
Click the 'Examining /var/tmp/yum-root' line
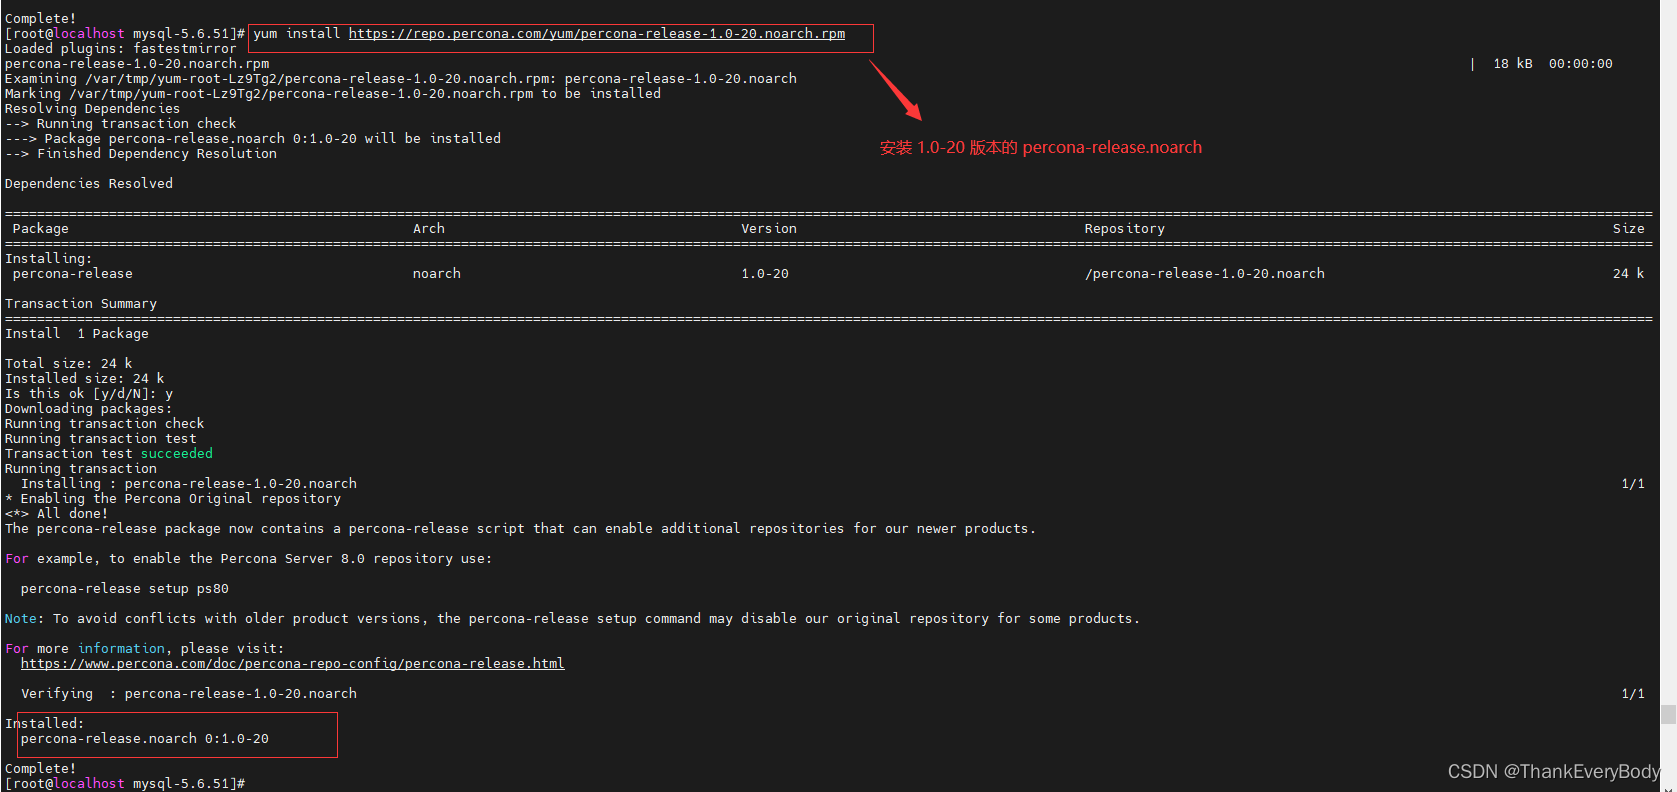click(x=401, y=79)
